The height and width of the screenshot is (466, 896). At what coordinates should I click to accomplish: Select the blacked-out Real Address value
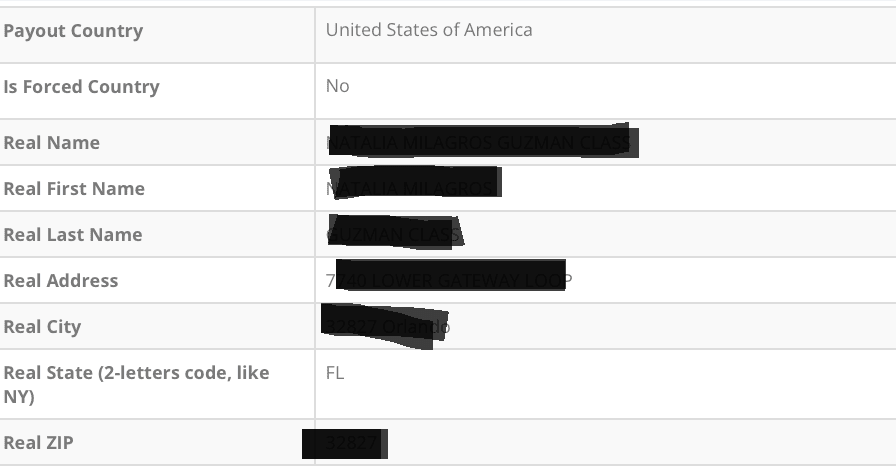click(x=450, y=279)
